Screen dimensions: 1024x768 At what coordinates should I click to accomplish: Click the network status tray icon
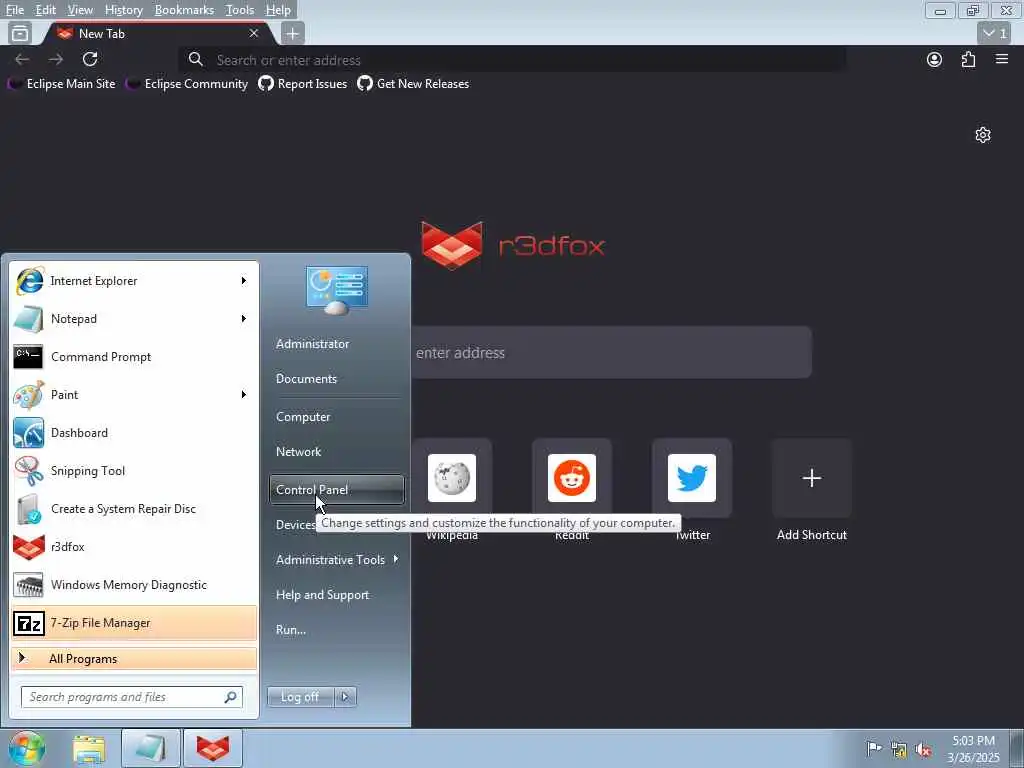(x=899, y=749)
